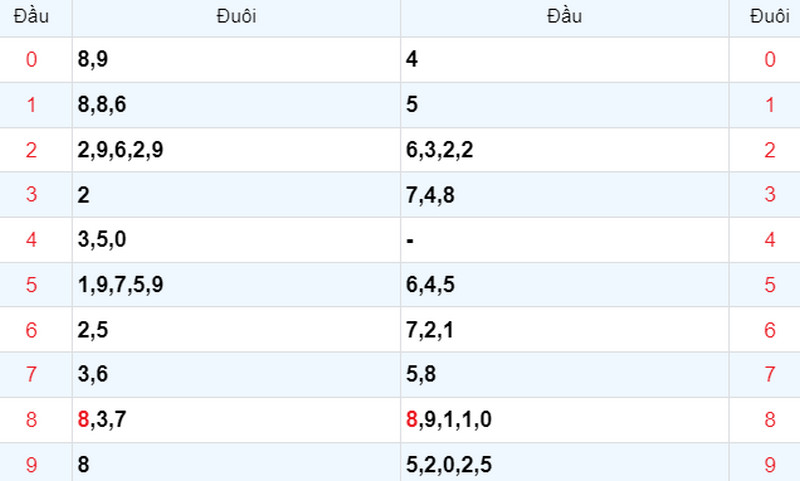Select cell showing 5,2,0,2,5
Image resolution: width=800 pixels, height=481 pixels.
point(565,463)
